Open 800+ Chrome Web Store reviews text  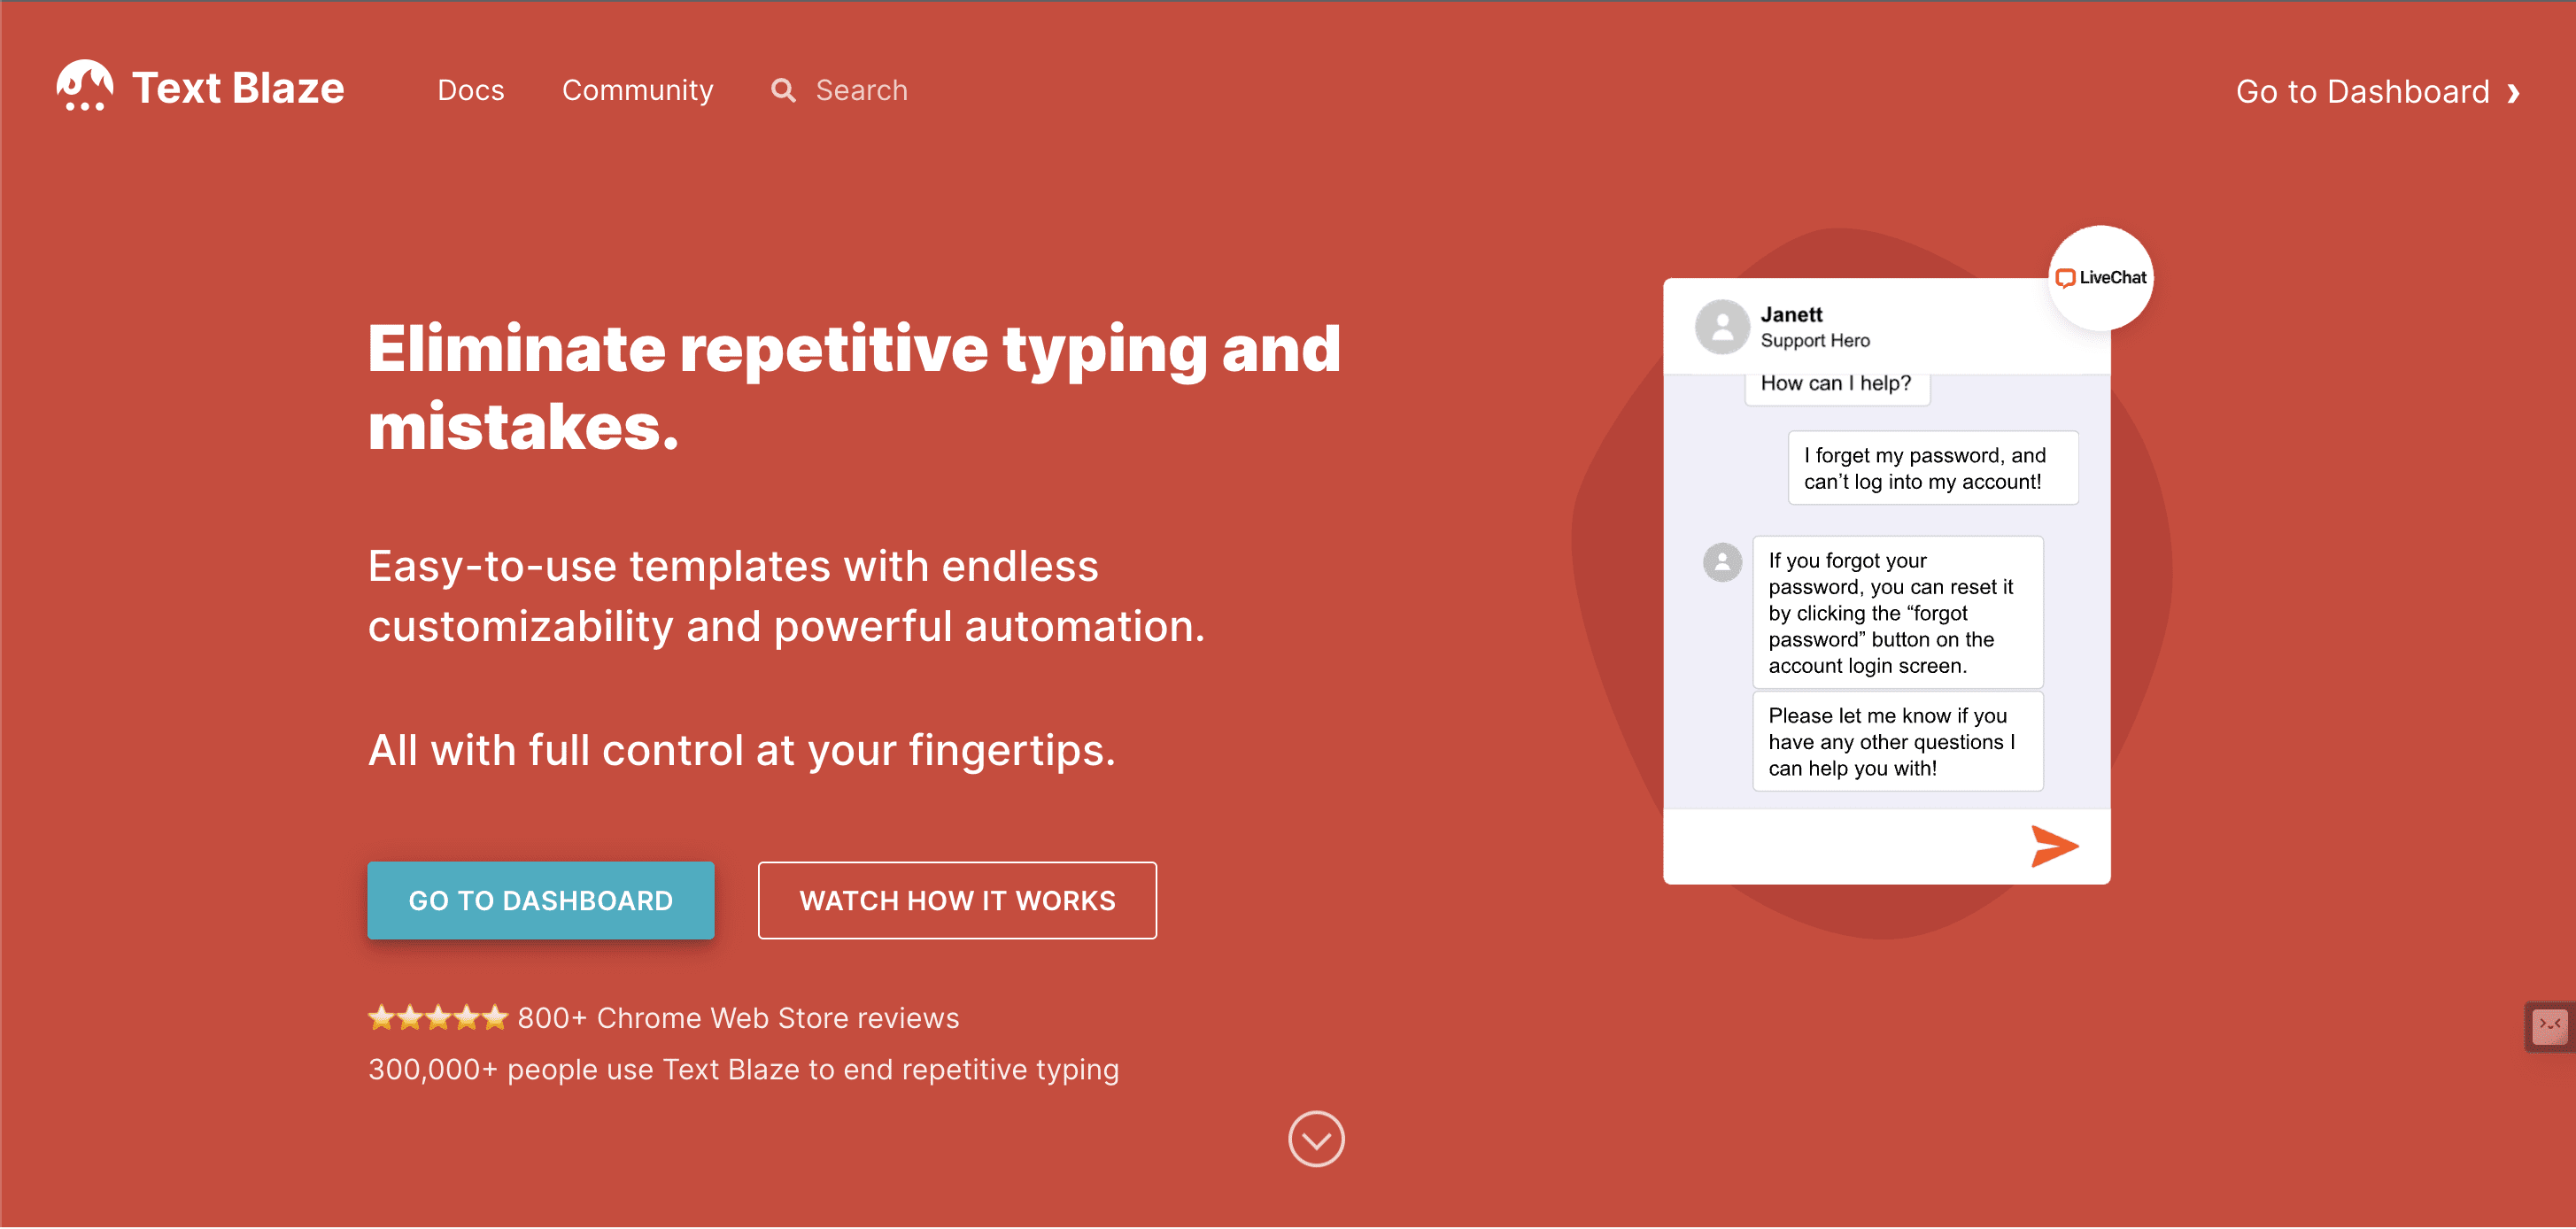point(738,1018)
